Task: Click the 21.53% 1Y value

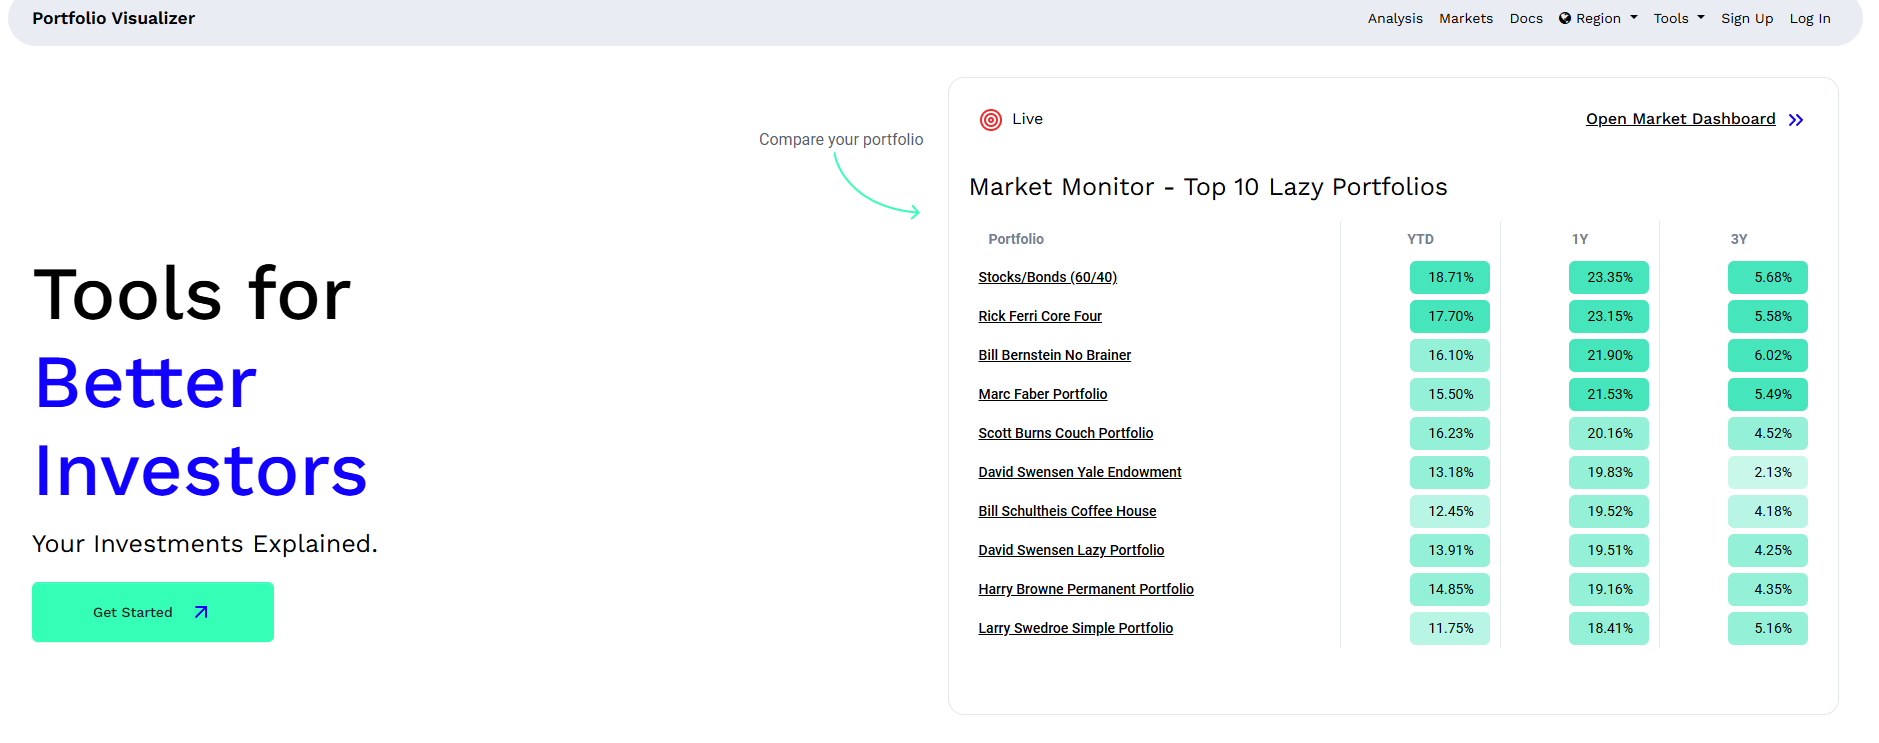Action: [x=1609, y=394]
